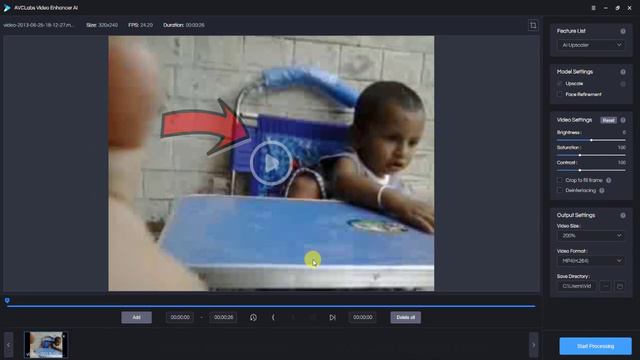Open the AI Upscaler feature dropdown
The height and width of the screenshot is (360, 640).
[591, 45]
